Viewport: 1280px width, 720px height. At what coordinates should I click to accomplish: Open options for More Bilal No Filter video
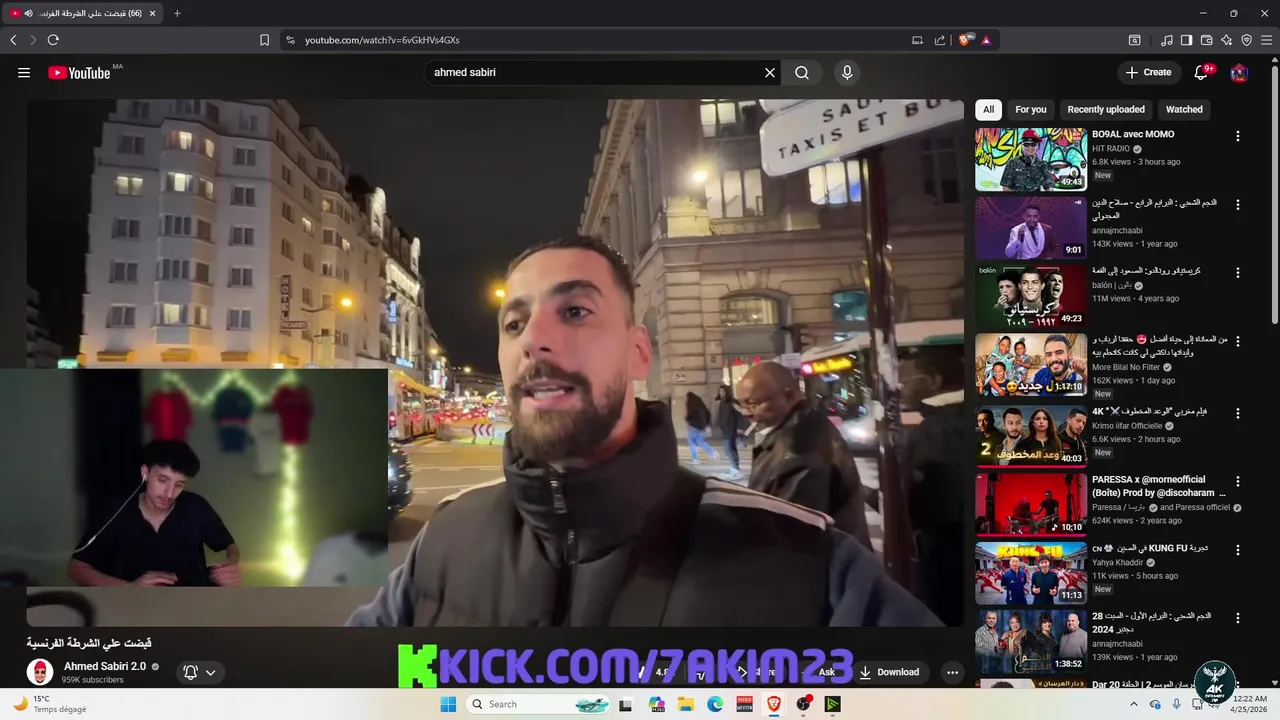pos(1238,340)
